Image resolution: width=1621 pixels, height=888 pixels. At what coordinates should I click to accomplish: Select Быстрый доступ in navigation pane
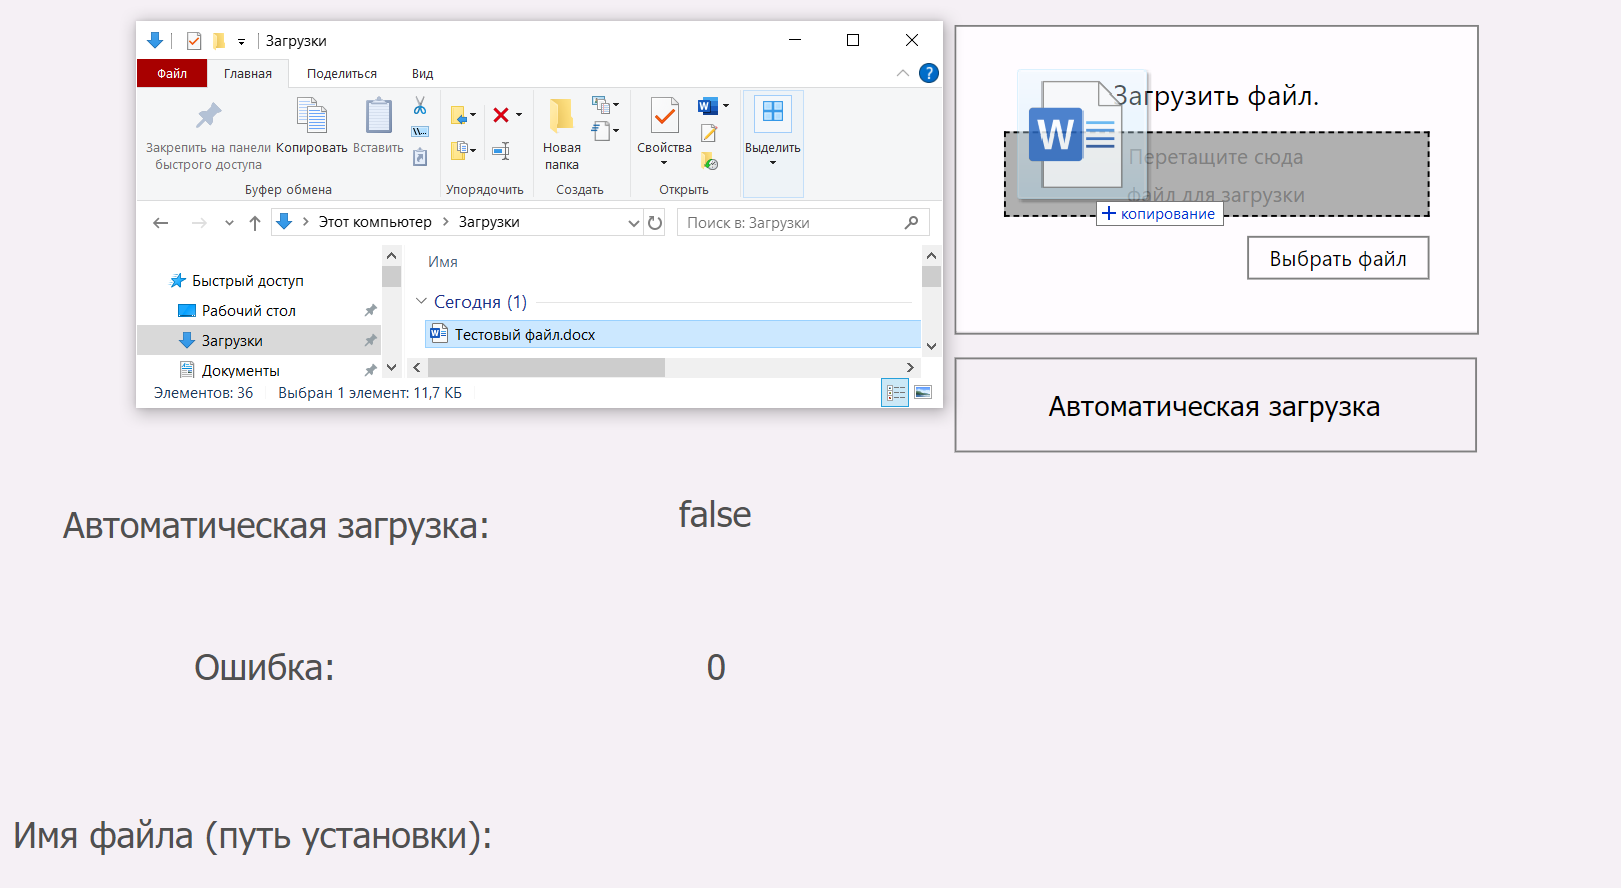pyautogui.click(x=248, y=281)
